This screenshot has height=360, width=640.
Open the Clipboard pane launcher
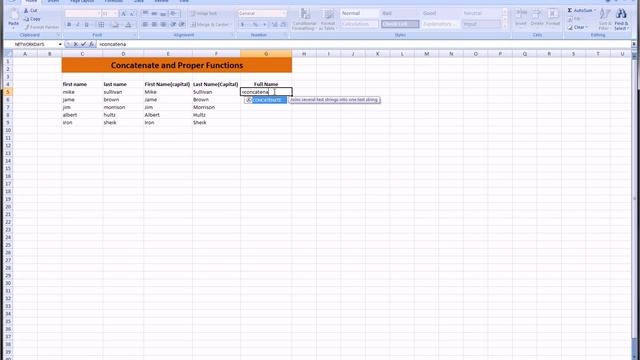pos(58,36)
